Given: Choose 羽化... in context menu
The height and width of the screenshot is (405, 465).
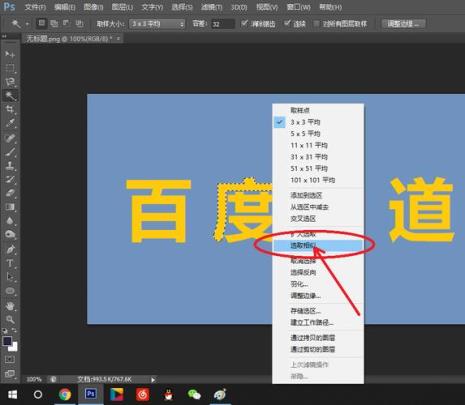Looking at the screenshot, I should (x=318, y=284).
